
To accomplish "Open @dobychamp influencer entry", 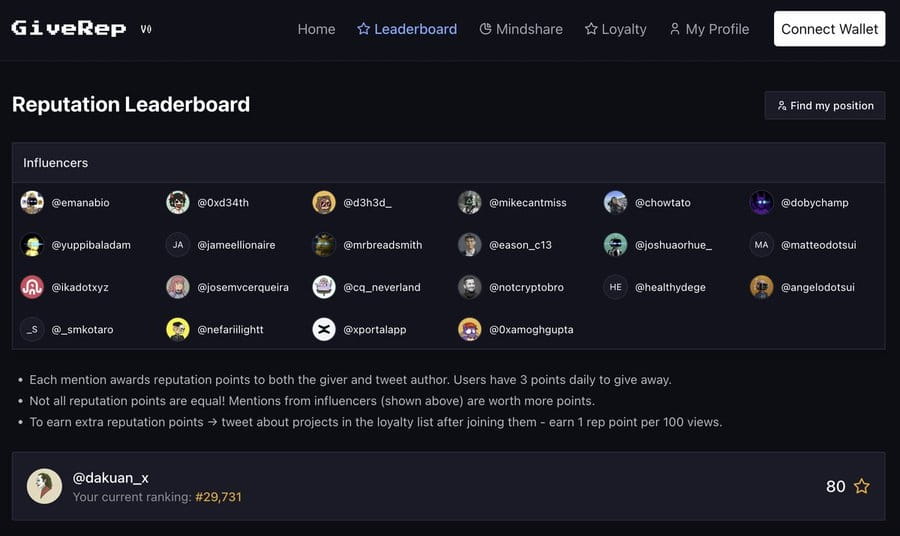I will [814, 203].
